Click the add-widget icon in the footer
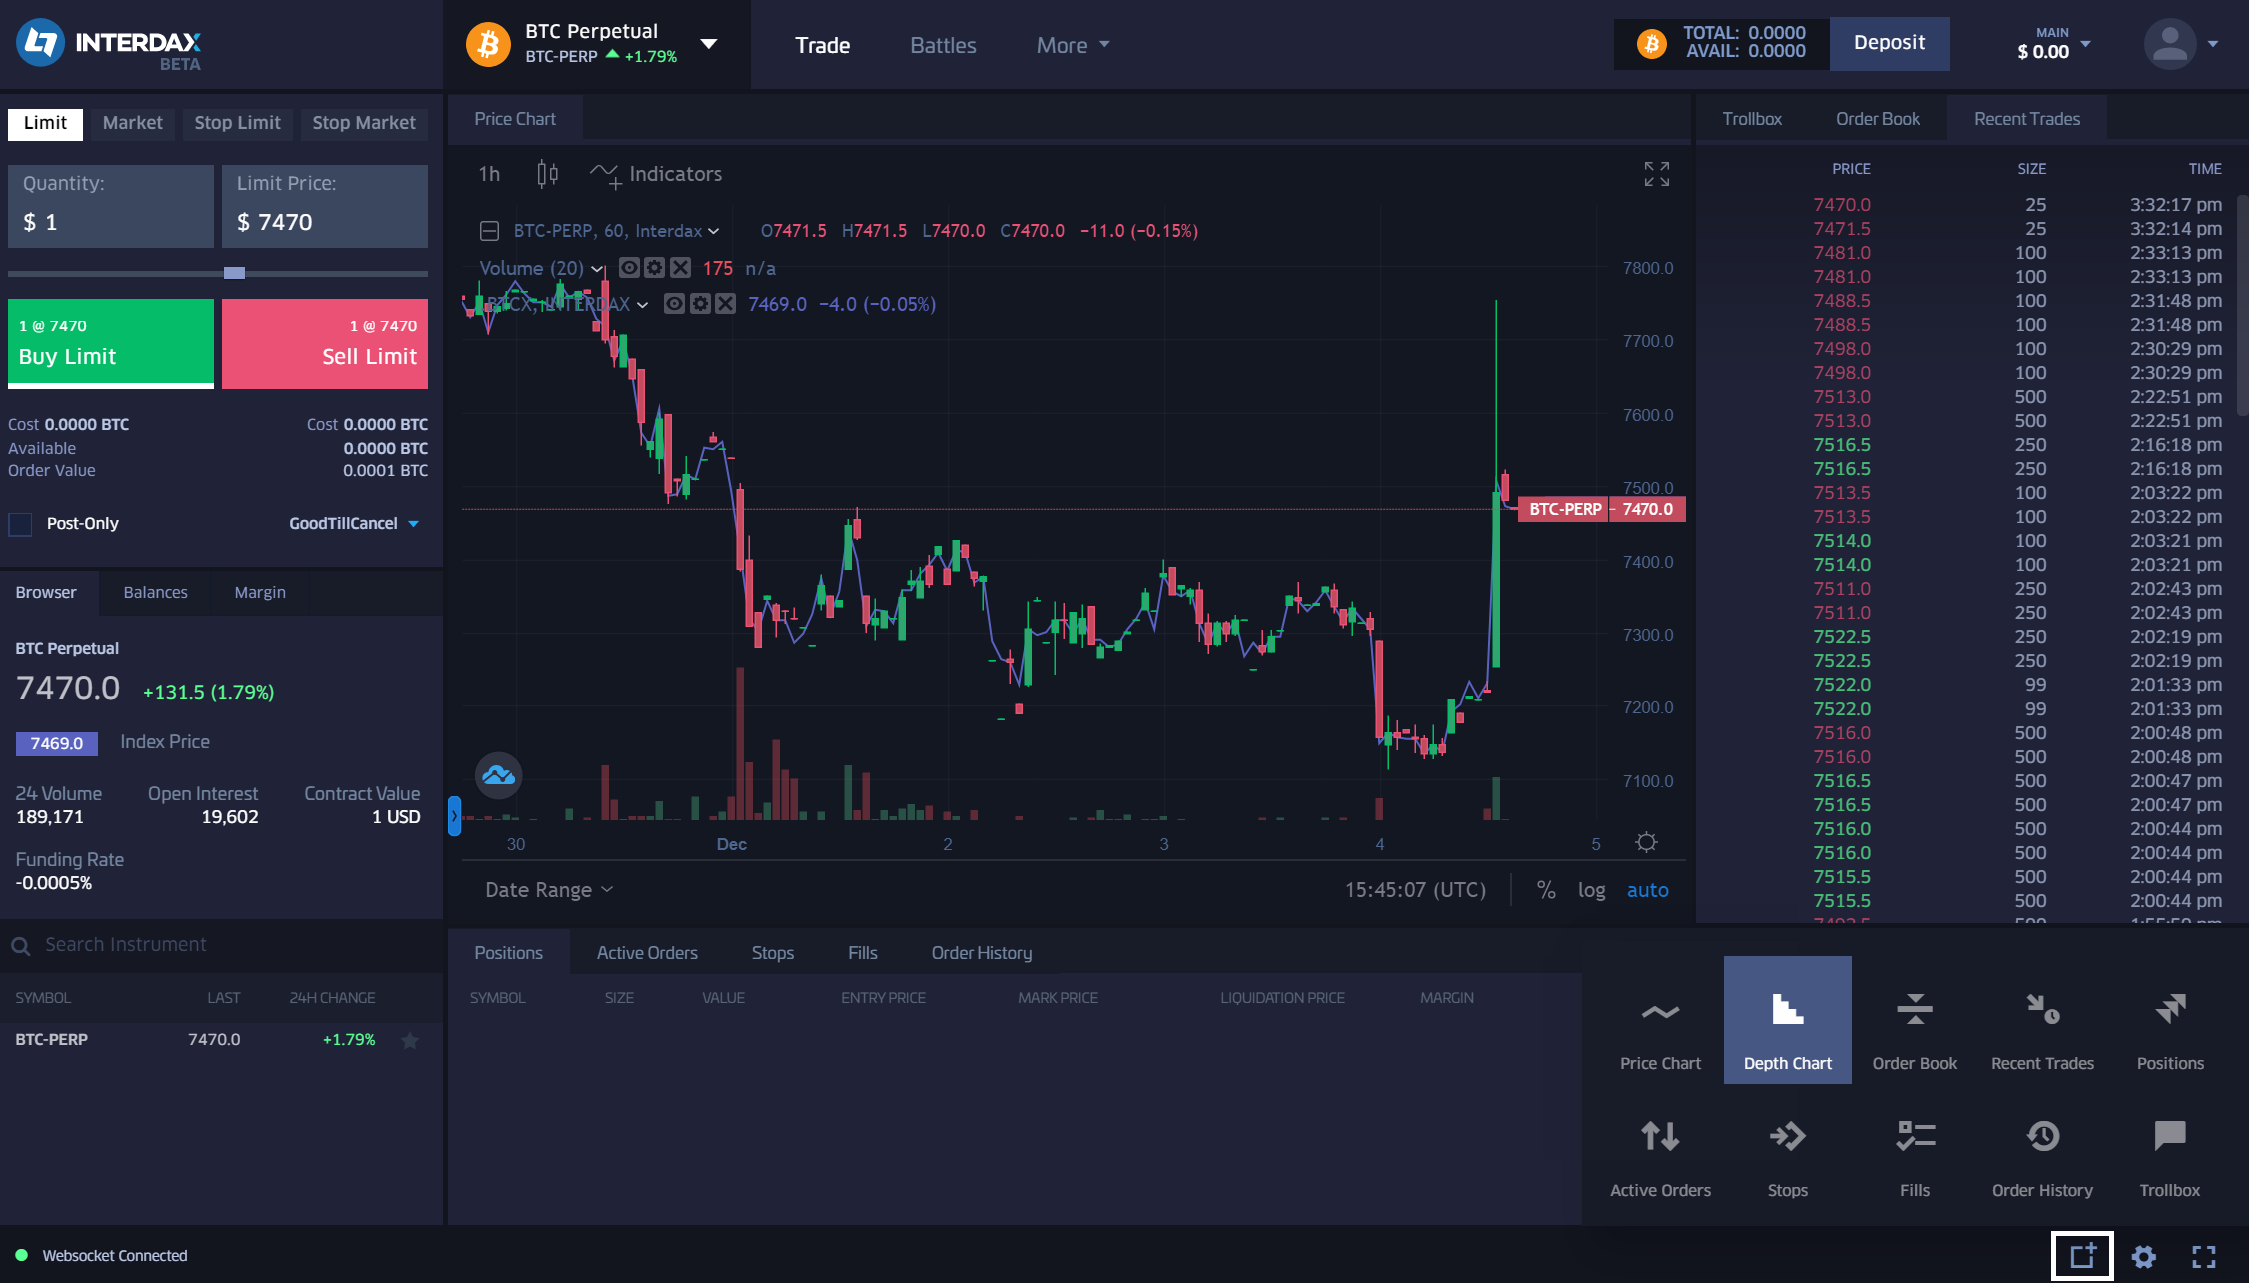The image size is (2249, 1283). [2082, 1256]
